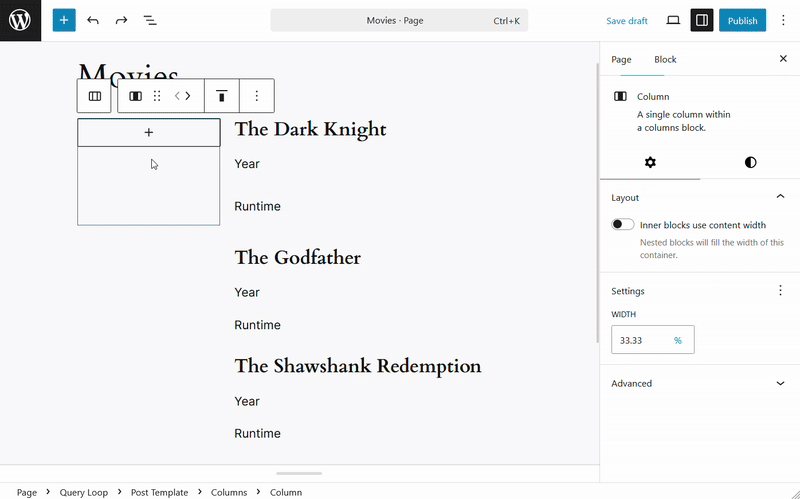Open the preview device view icon

point(673,20)
